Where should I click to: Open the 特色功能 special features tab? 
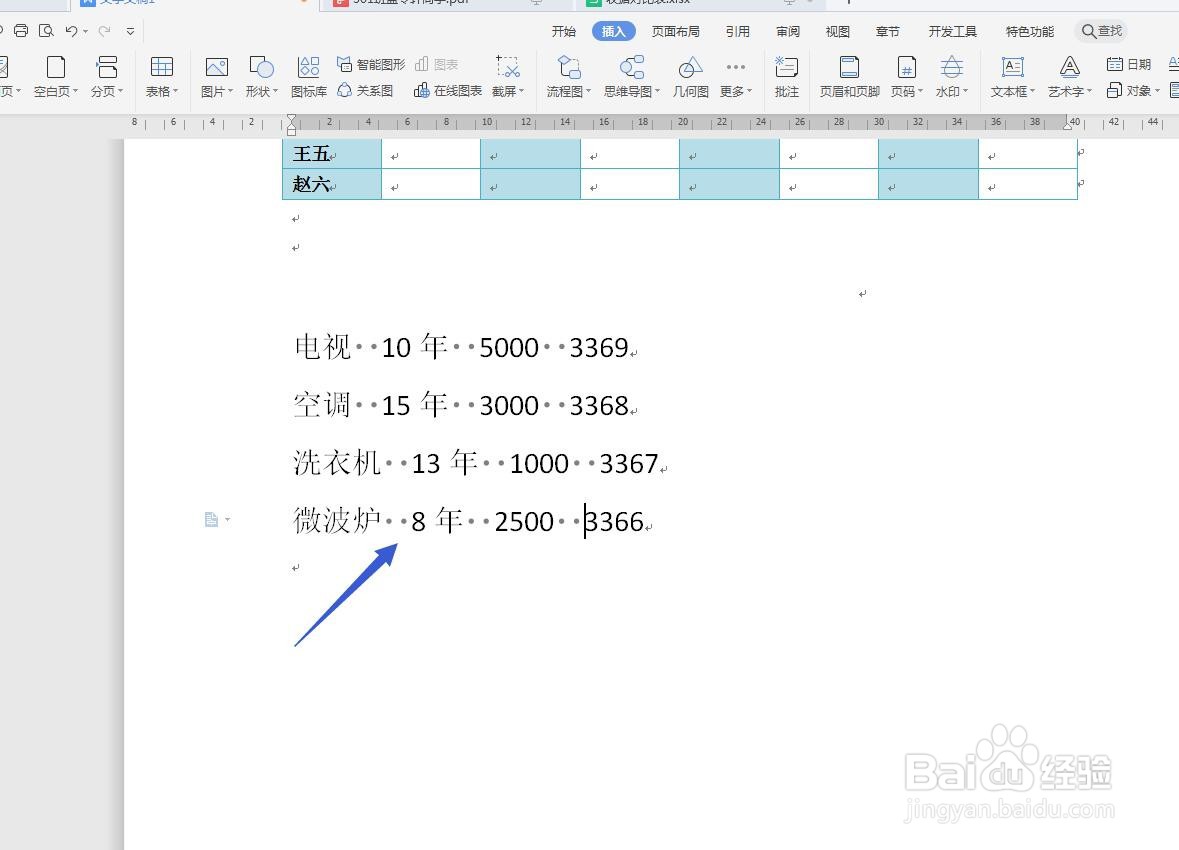[1029, 32]
